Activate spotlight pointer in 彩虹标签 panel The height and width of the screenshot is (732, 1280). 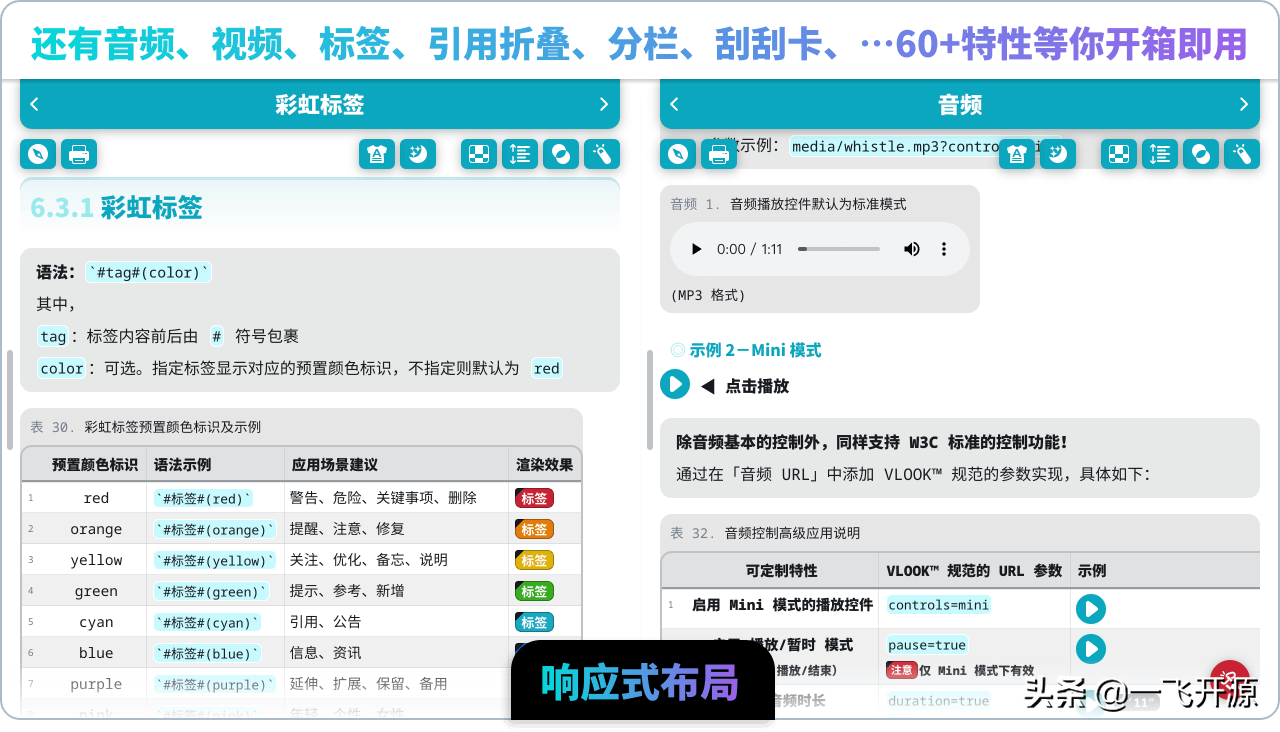coord(602,154)
